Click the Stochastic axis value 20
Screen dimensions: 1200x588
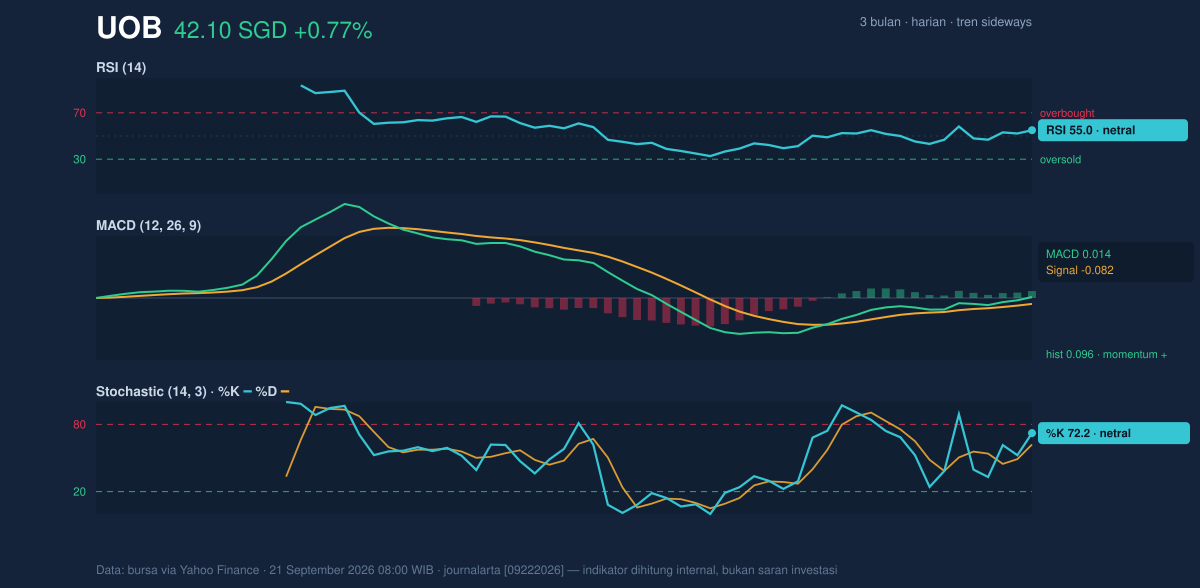[x=79, y=492]
